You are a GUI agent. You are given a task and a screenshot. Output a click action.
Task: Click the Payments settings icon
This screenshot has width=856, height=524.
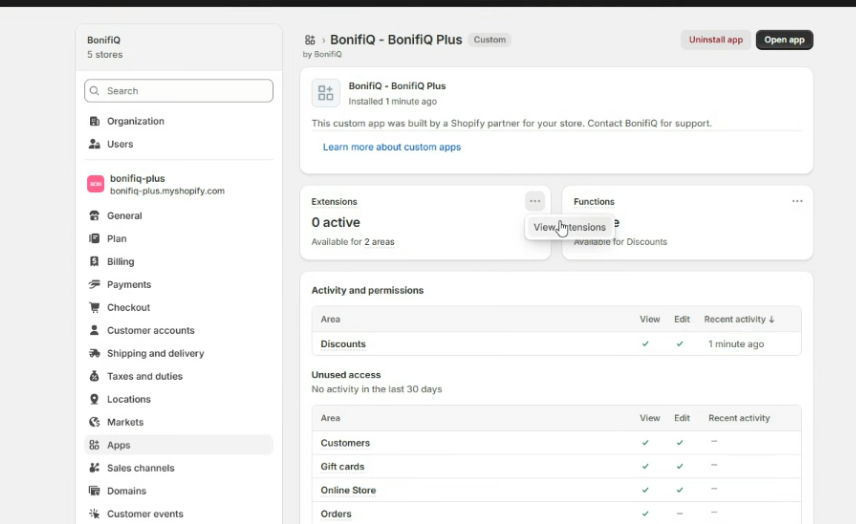[94, 284]
